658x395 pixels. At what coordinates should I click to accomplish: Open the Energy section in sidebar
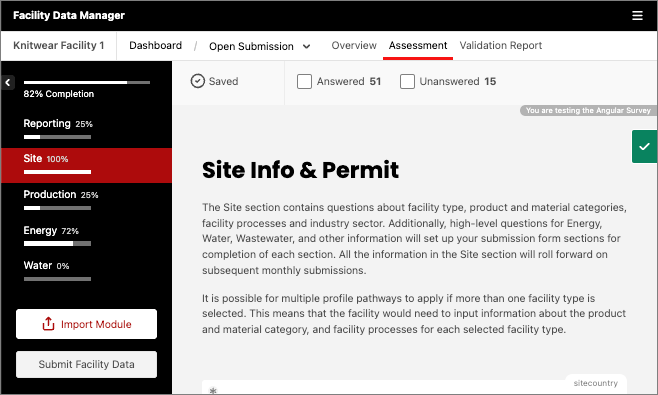coord(86,236)
